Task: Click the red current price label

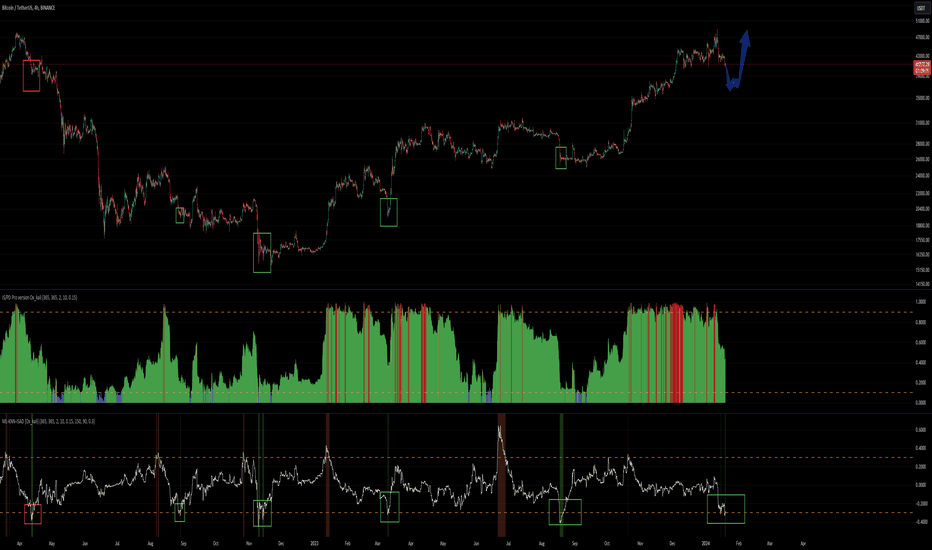Action: pyautogui.click(x=922, y=67)
